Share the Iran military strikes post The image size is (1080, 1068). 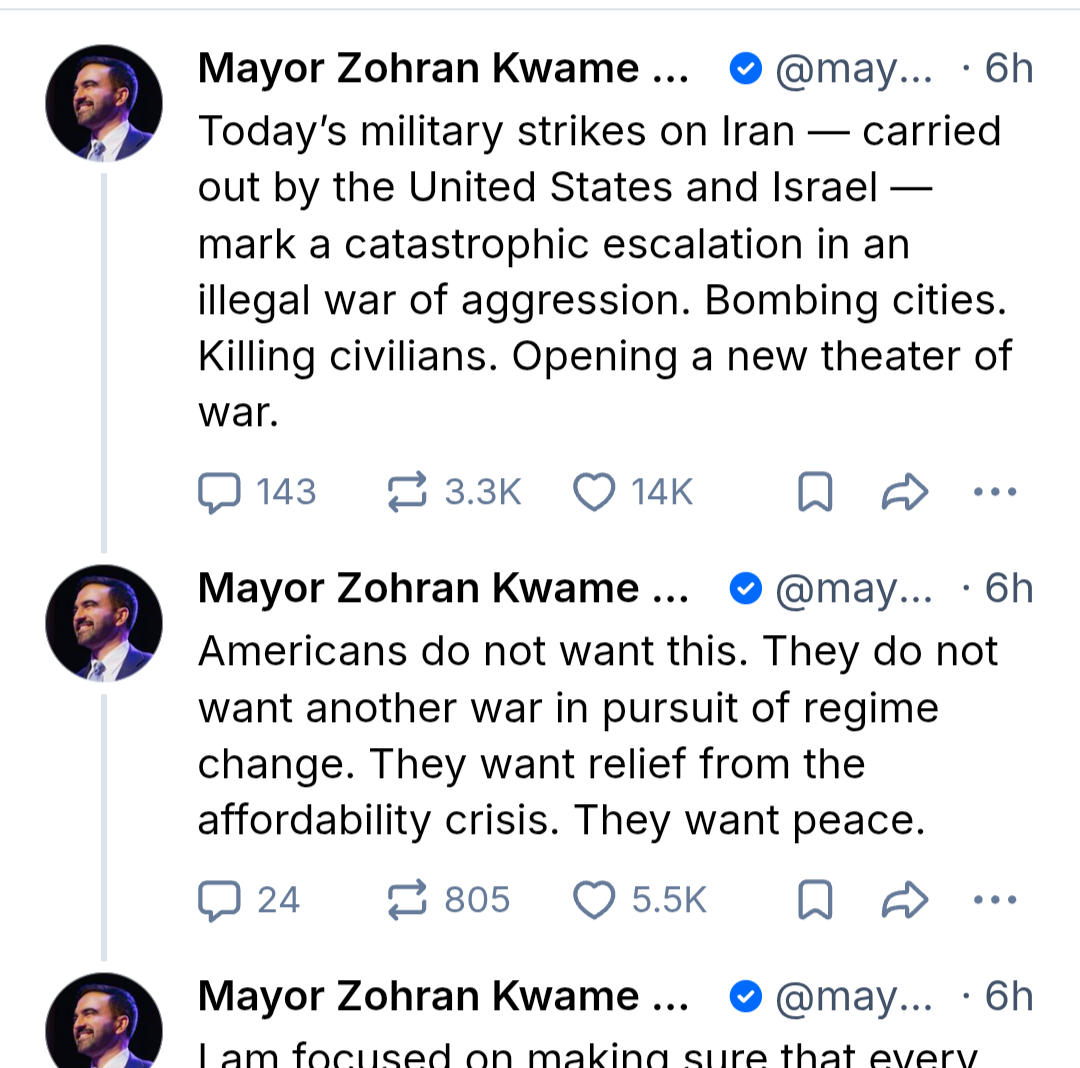click(x=905, y=492)
